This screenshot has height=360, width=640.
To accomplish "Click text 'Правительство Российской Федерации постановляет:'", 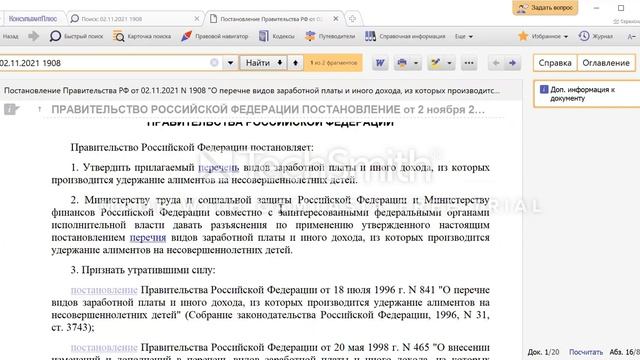I will point(192,147).
